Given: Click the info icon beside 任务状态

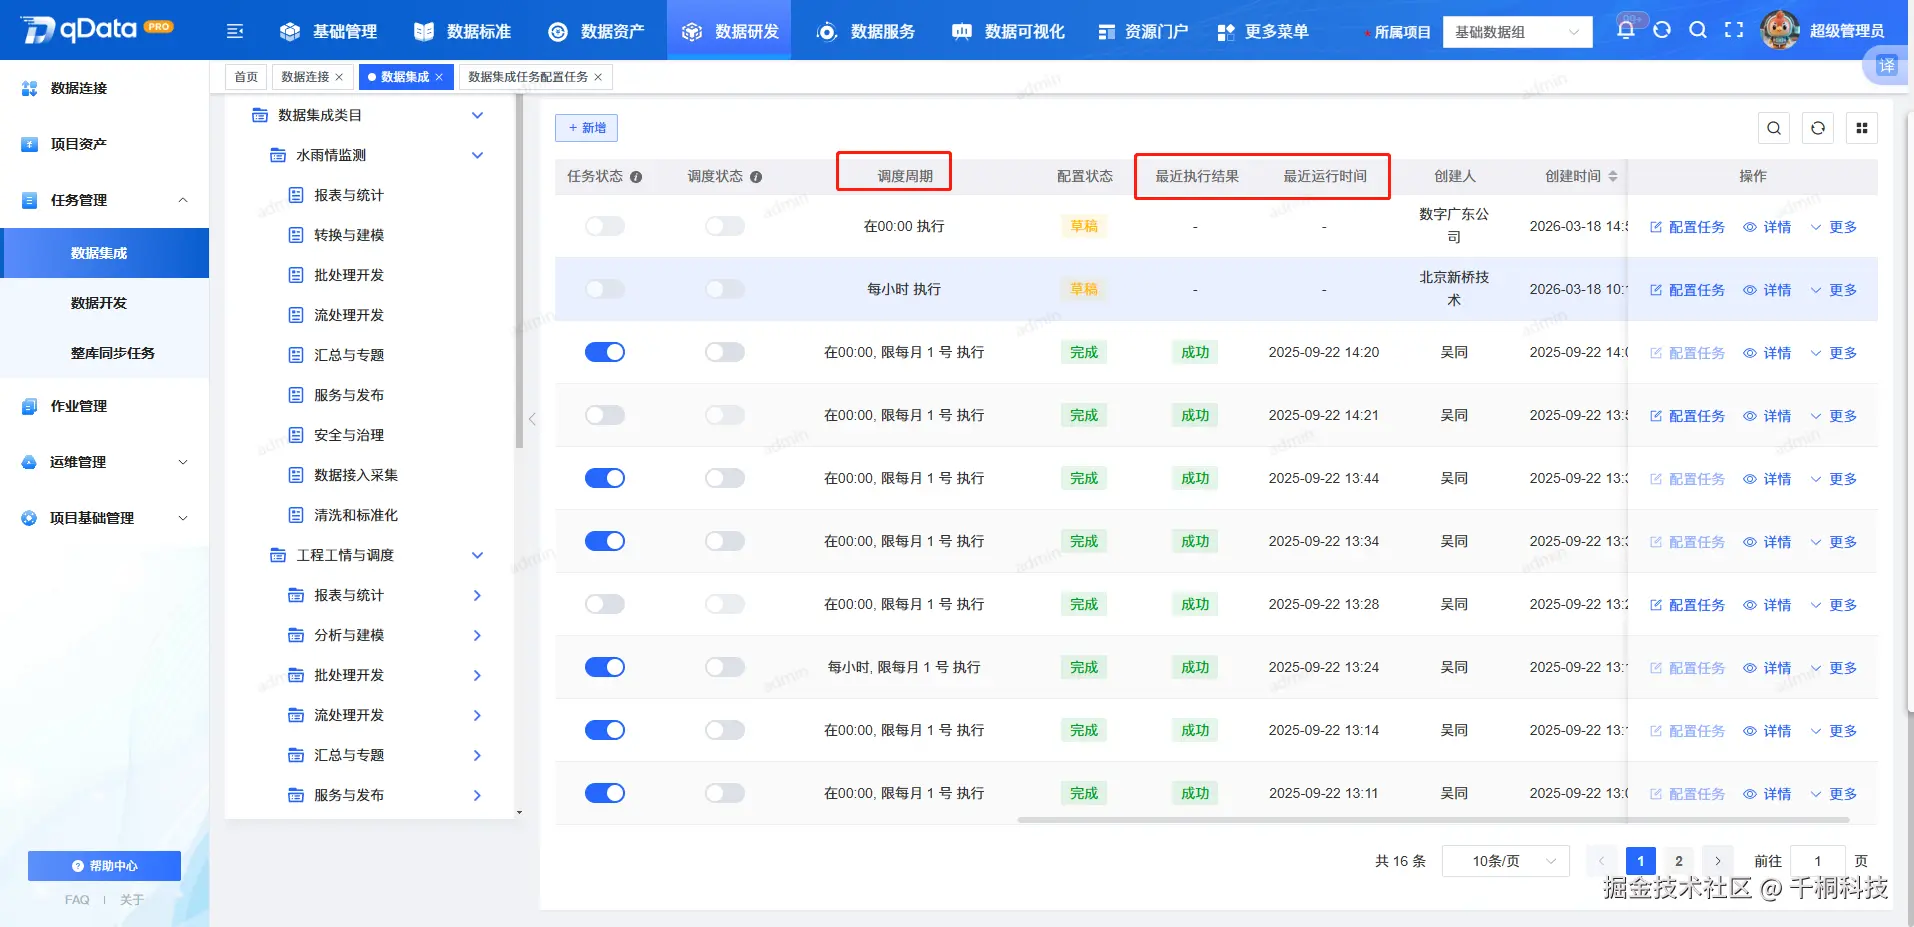Looking at the screenshot, I should [636, 177].
